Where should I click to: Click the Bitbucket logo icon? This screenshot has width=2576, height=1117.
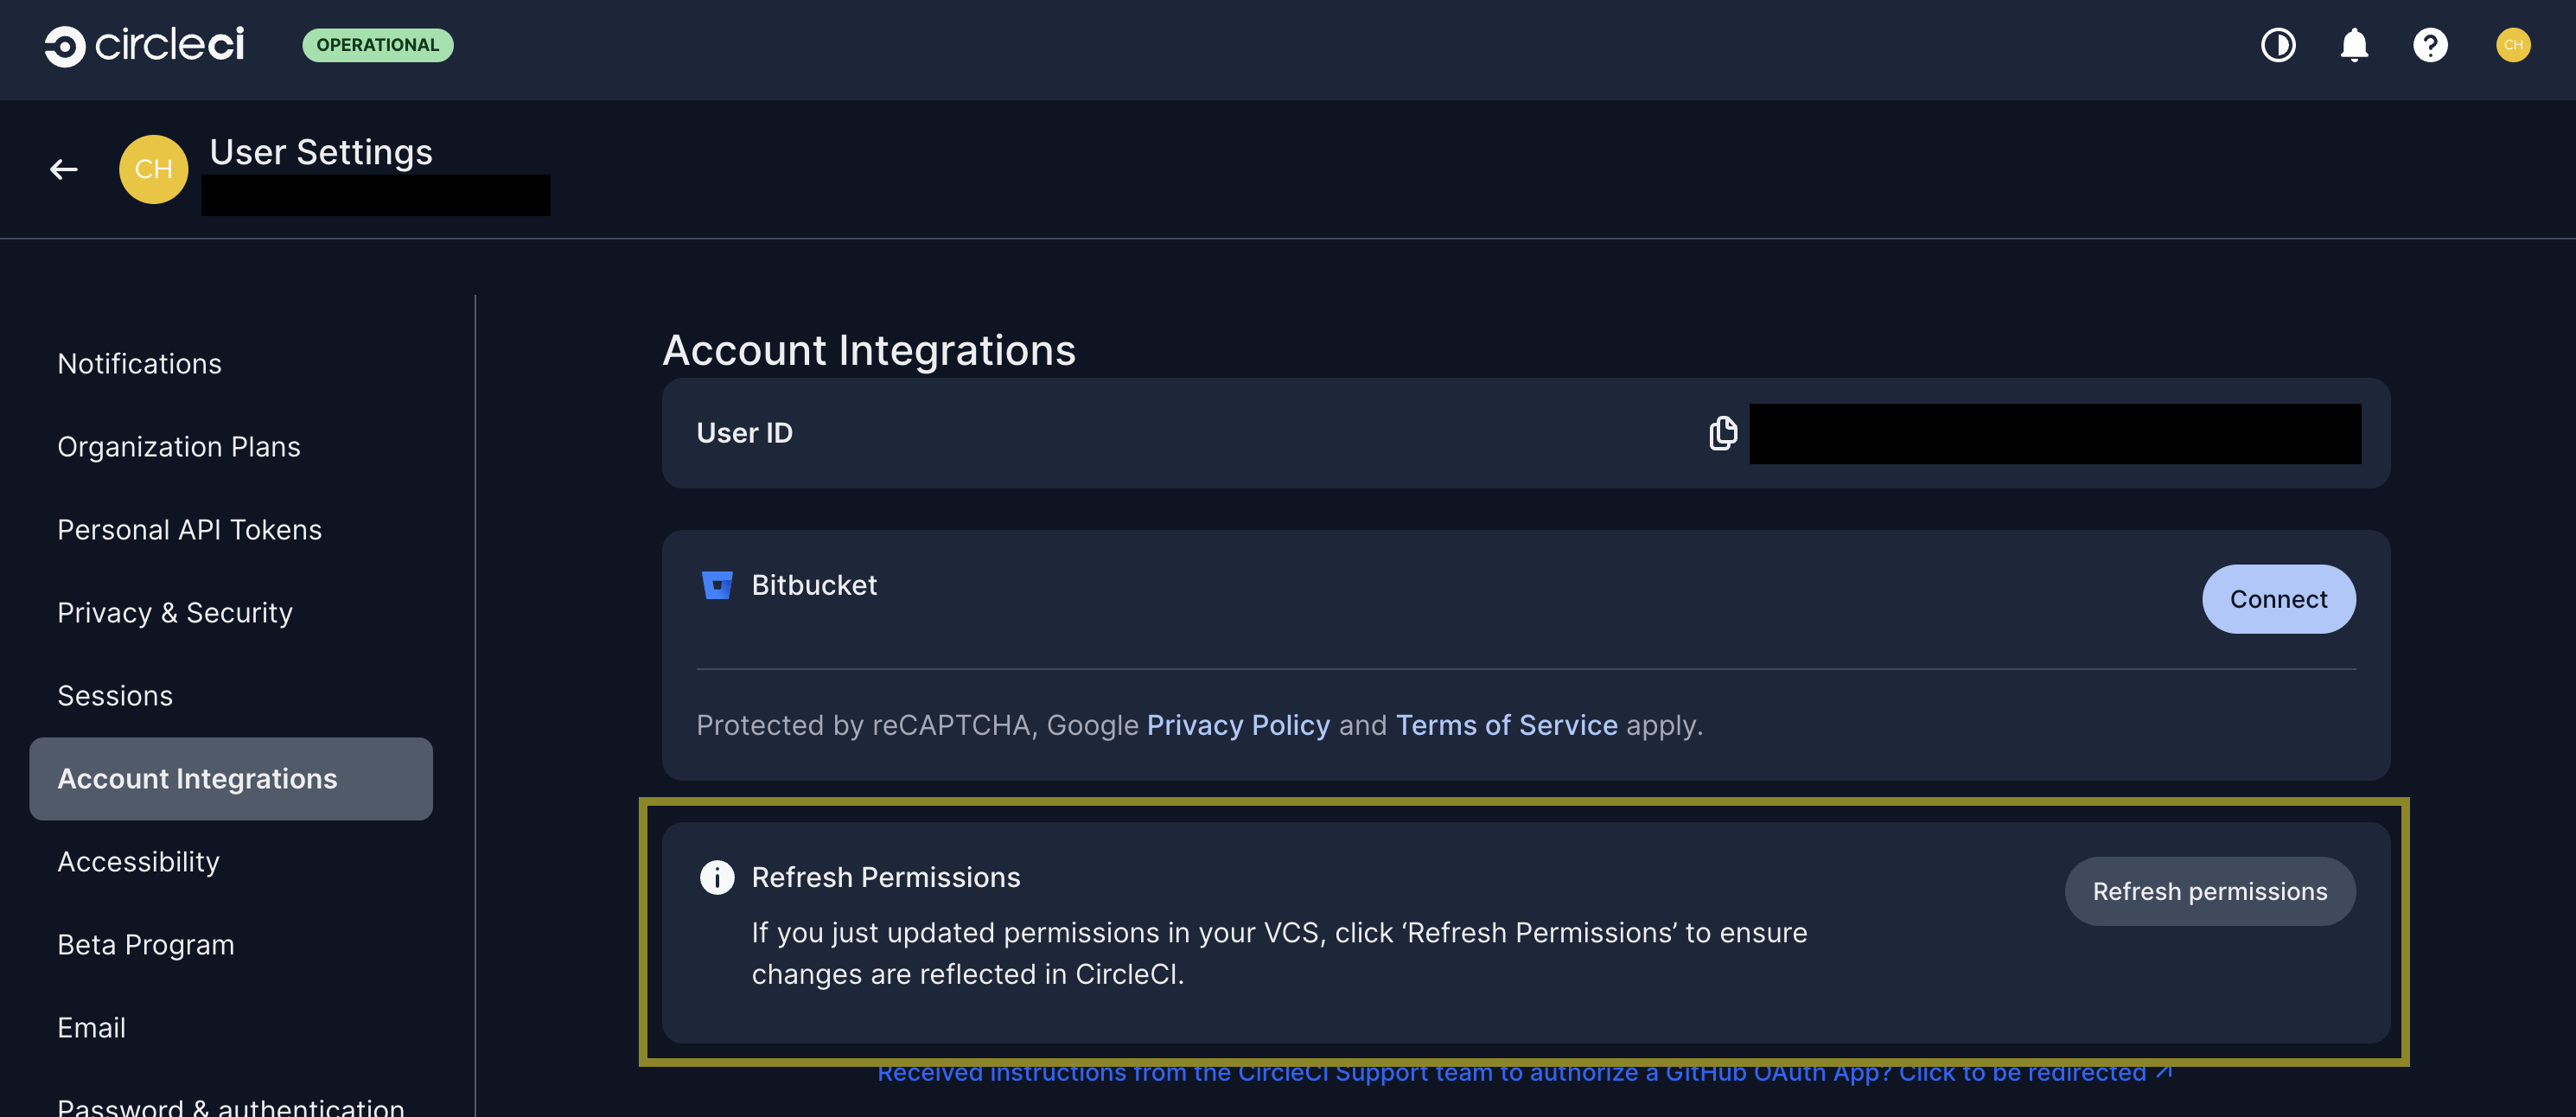pyautogui.click(x=717, y=585)
